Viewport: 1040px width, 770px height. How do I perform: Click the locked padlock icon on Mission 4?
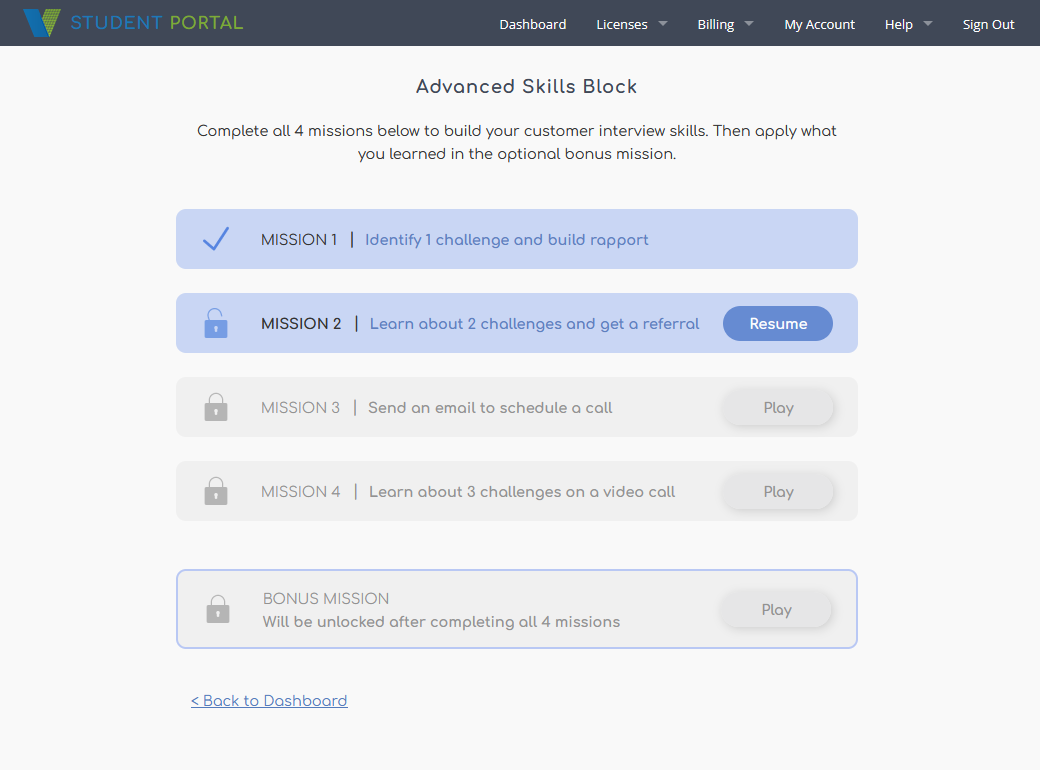pyautogui.click(x=216, y=491)
